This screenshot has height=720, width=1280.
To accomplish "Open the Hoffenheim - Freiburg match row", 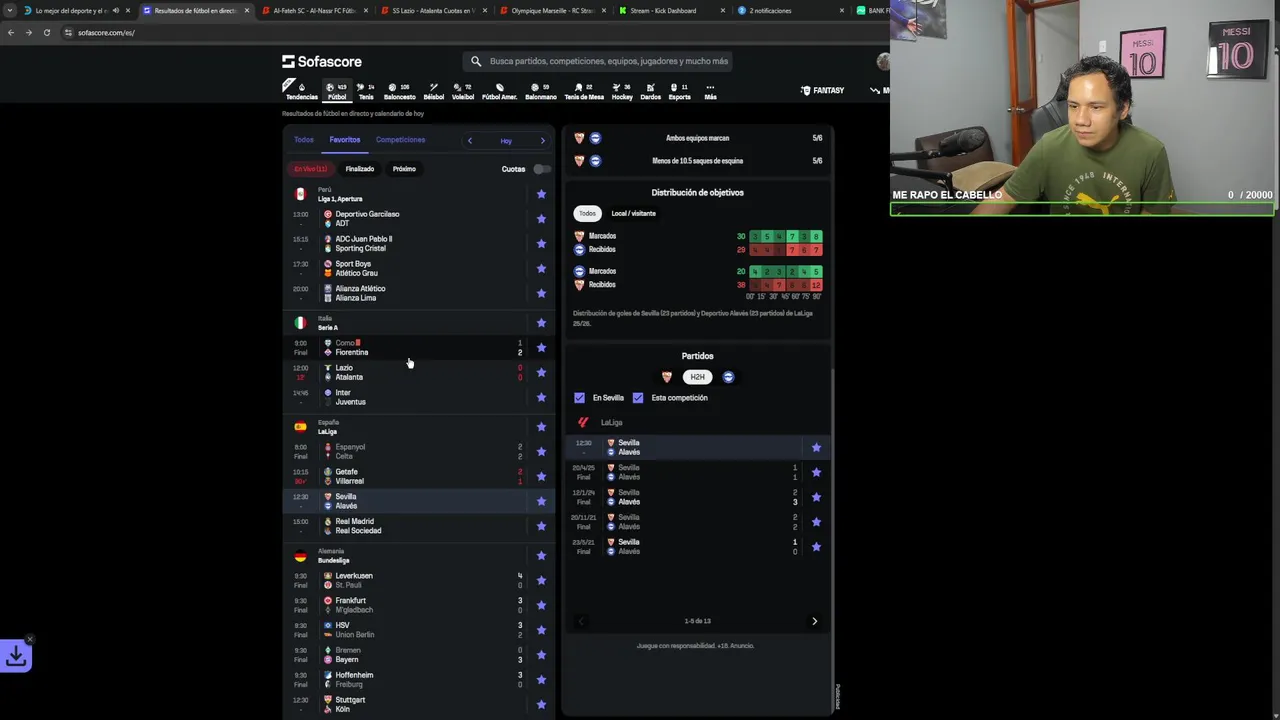I will [x=418, y=679].
